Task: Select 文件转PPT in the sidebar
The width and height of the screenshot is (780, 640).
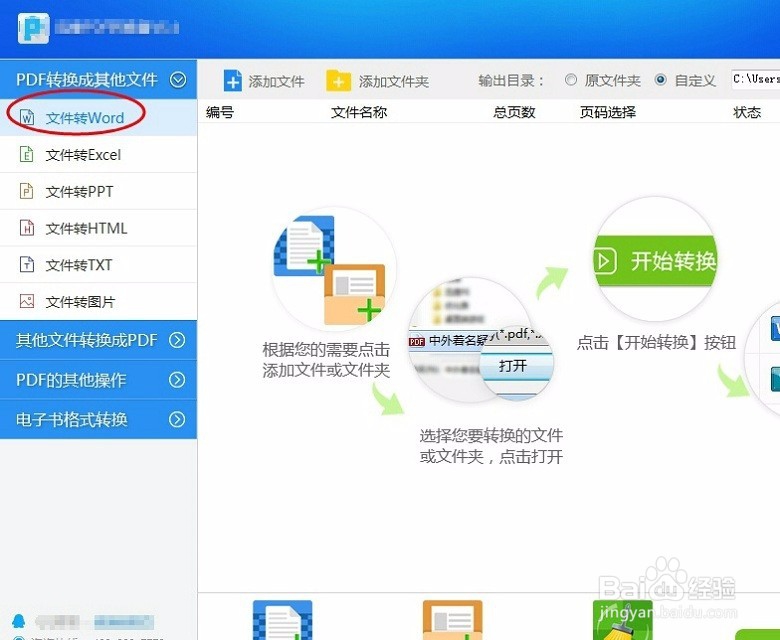Action: [98, 191]
